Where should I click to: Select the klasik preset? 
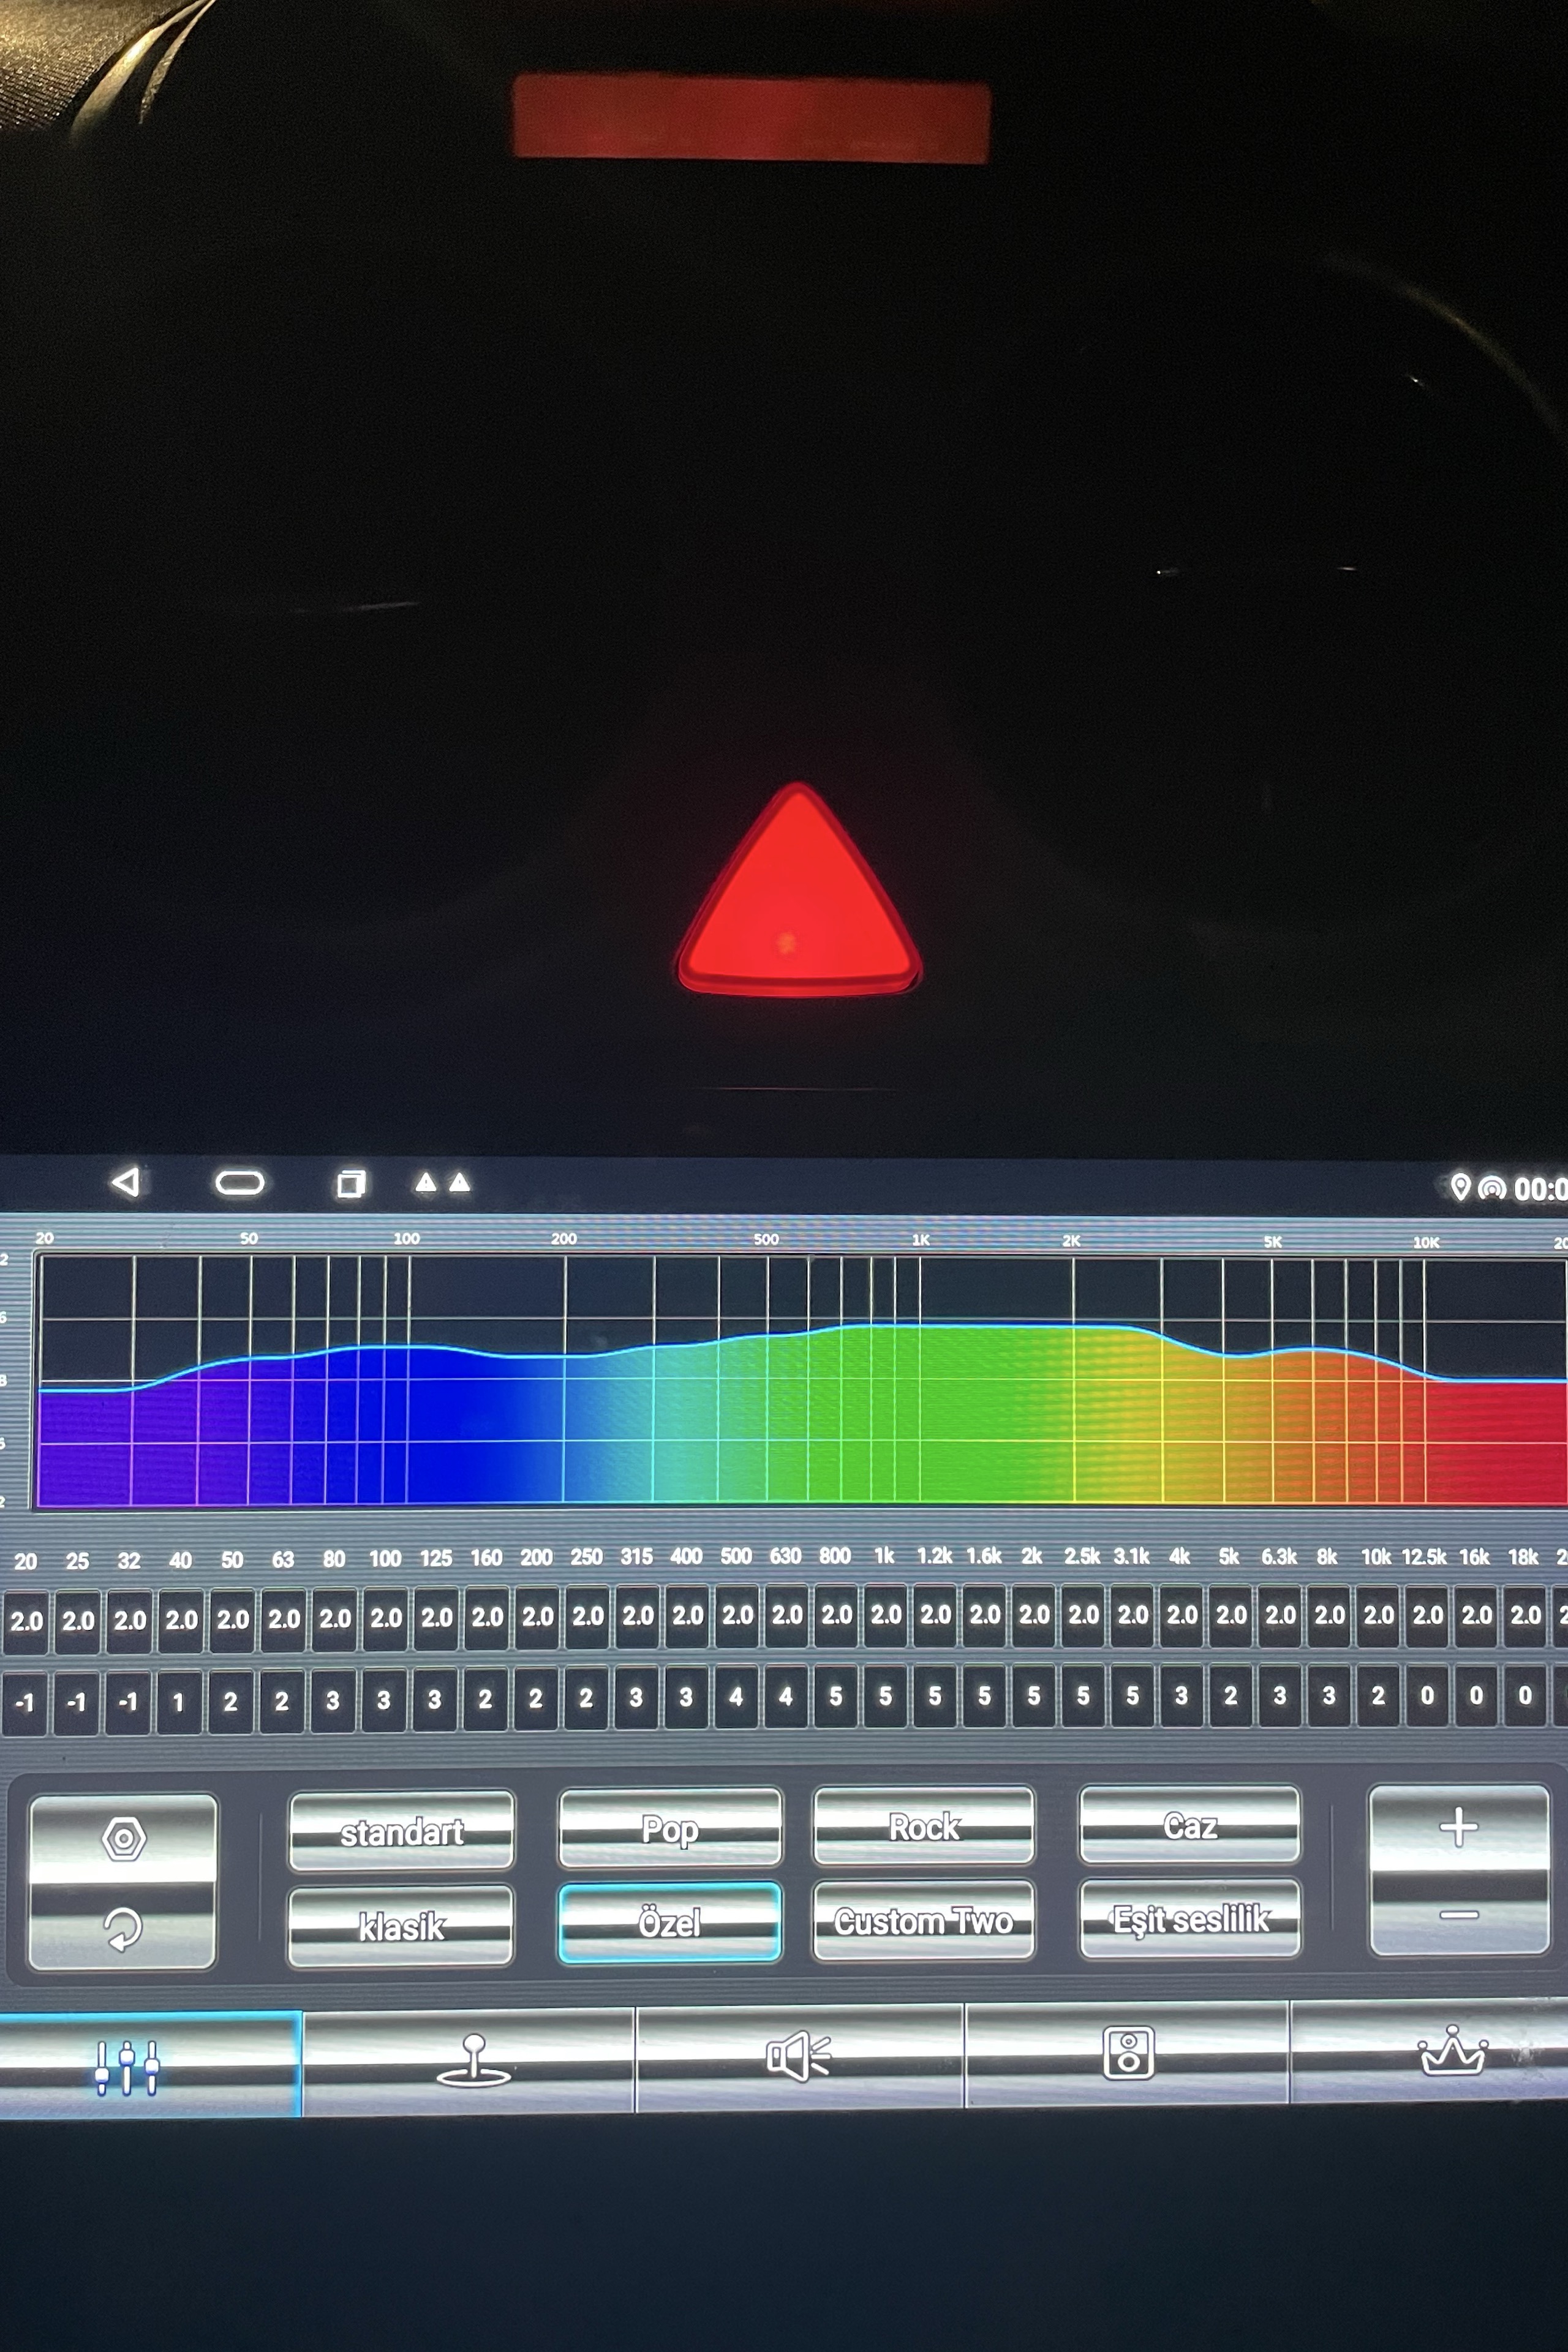click(400, 1926)
